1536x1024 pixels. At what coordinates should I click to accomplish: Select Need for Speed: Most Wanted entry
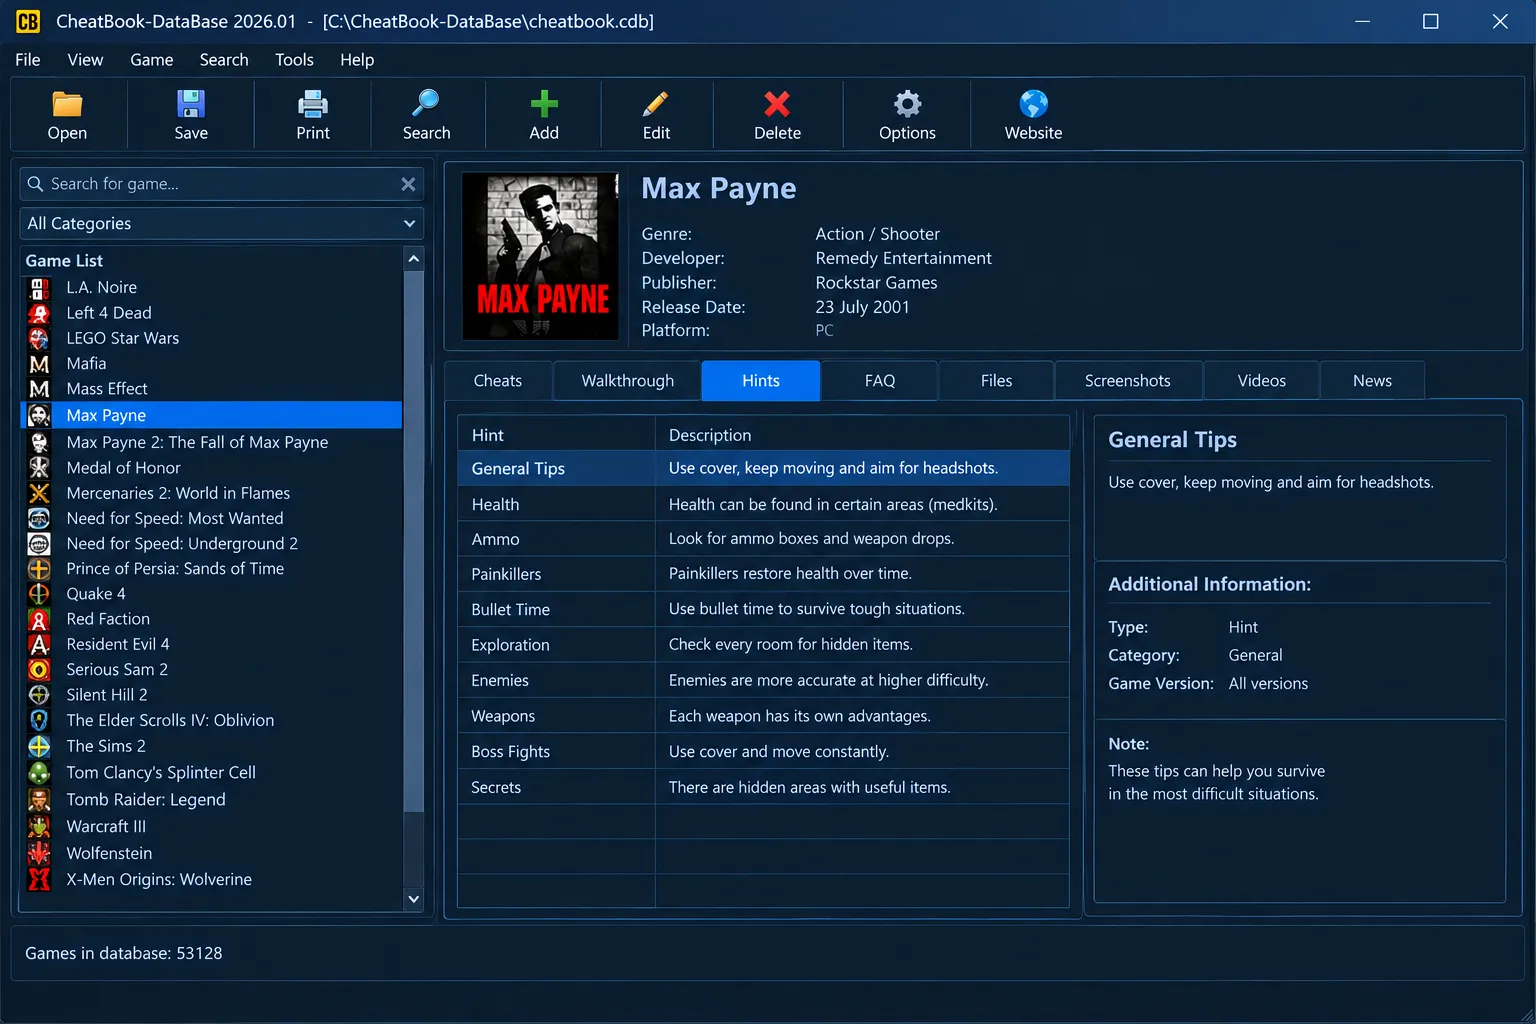[212, 518]
